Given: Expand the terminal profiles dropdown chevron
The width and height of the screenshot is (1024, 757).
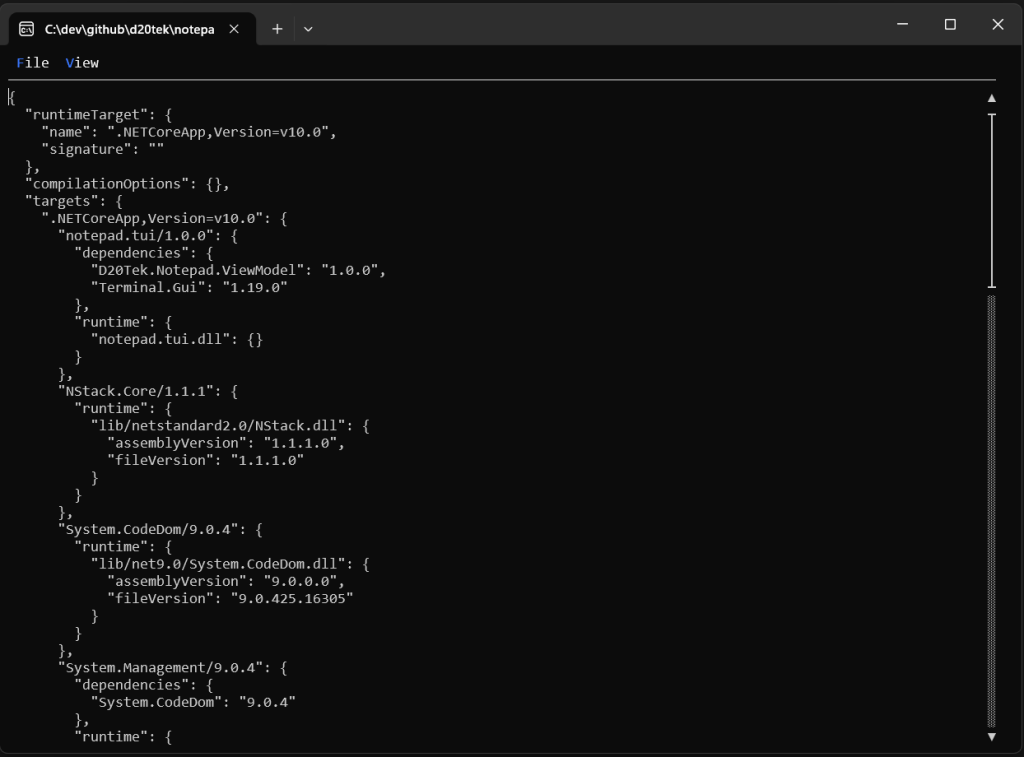Looking at the screenshot, I should tap(308, 29).
